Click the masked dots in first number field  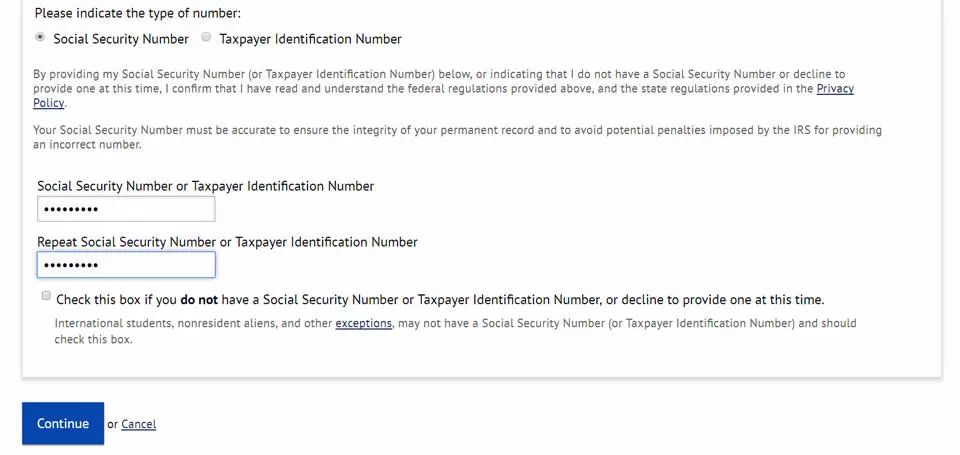click(72, 210)
